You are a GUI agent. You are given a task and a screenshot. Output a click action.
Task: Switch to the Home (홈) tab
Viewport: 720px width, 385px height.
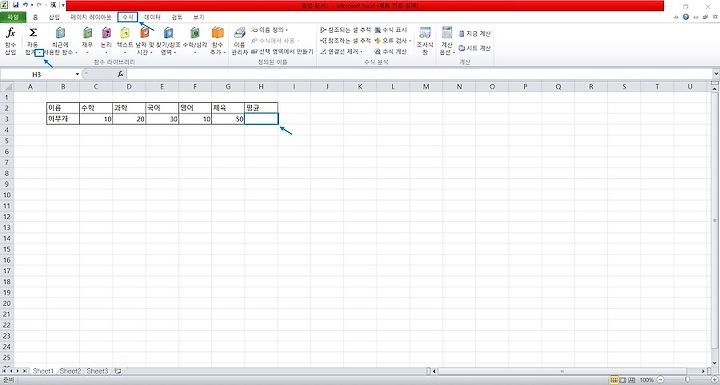click(x=35, y=17)
